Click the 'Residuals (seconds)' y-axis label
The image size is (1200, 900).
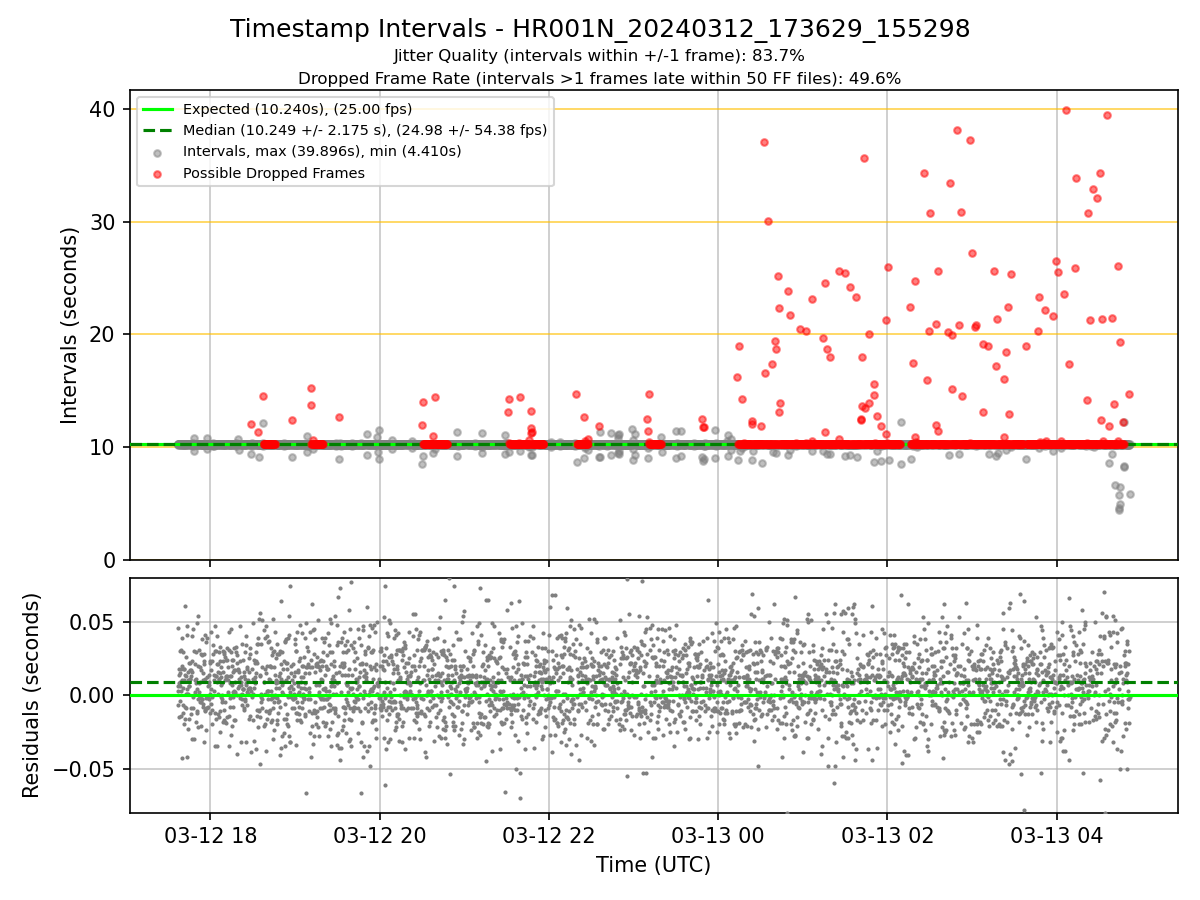tap(32, 695)
